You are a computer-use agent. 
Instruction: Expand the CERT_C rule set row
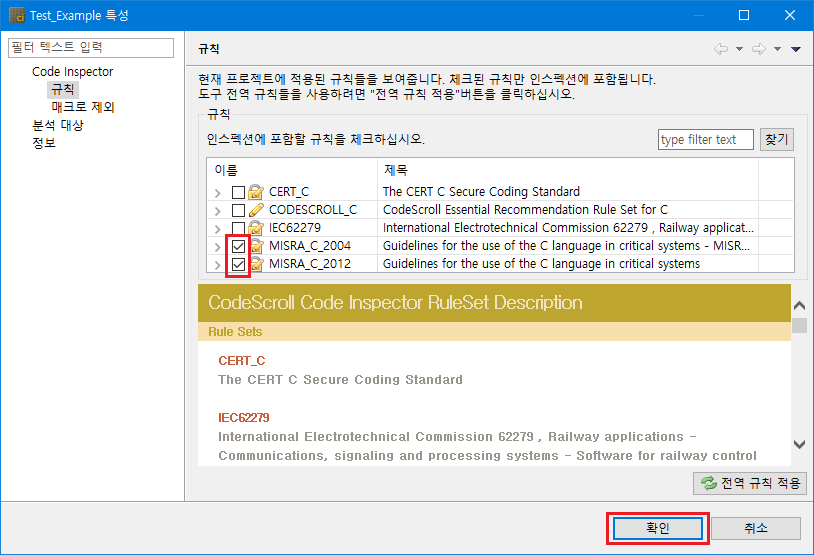pos(218,193)
